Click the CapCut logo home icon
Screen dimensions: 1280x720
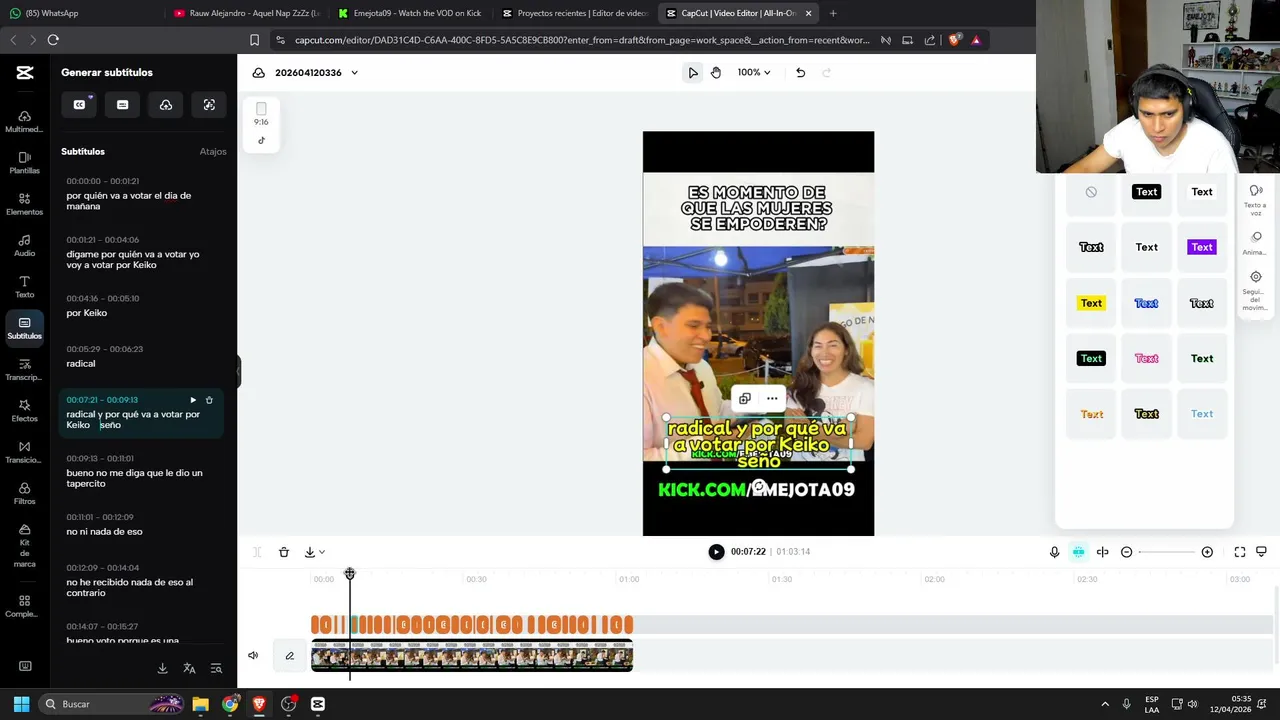(x=25, y=72)
